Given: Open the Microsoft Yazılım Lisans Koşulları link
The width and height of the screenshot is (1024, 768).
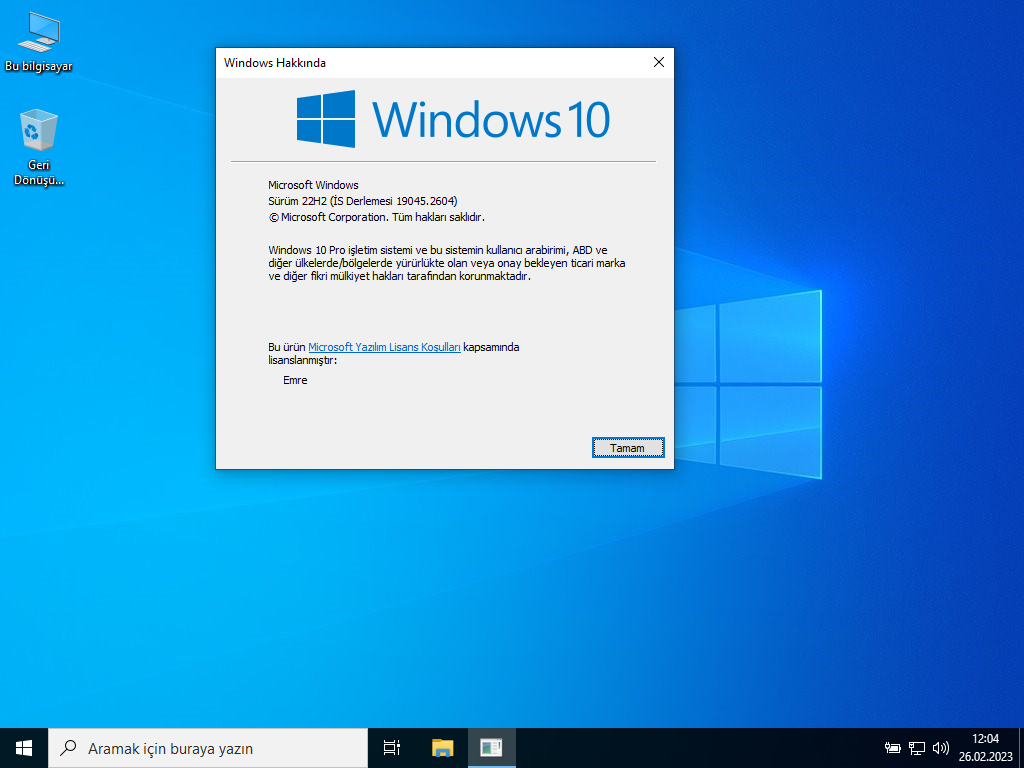Looking at the screenshot, I should (x=385, y=347).
